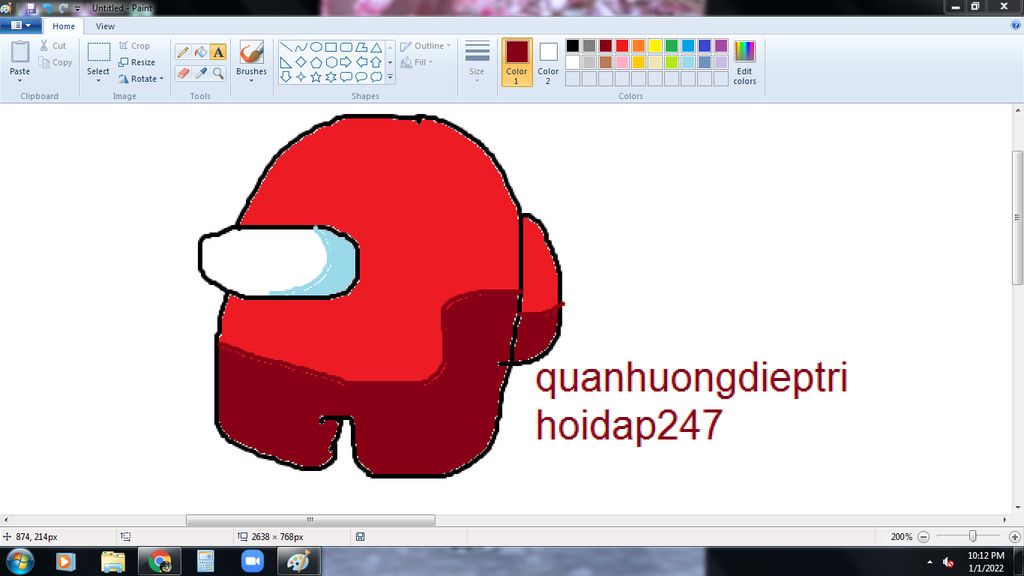Click the Copy button

(55, 62)
